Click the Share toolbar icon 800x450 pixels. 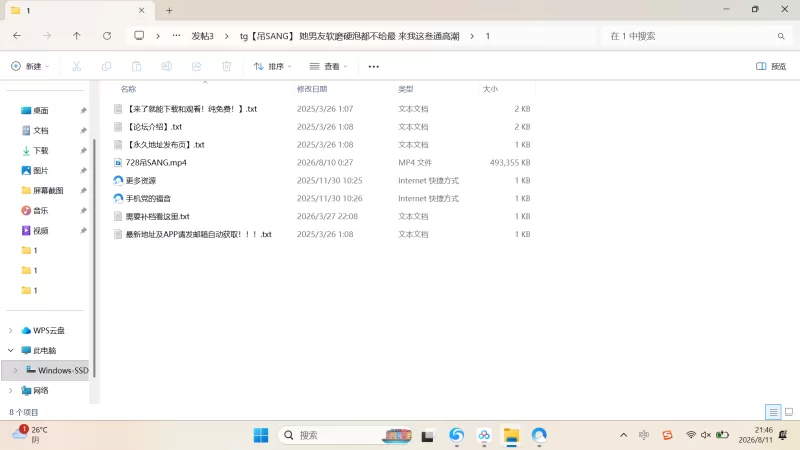click(x=196, y=66)
